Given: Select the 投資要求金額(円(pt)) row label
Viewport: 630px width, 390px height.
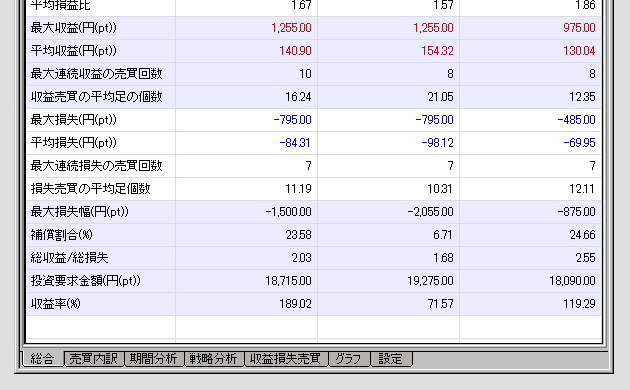Looking at the screenshot, I should [86, 280].
